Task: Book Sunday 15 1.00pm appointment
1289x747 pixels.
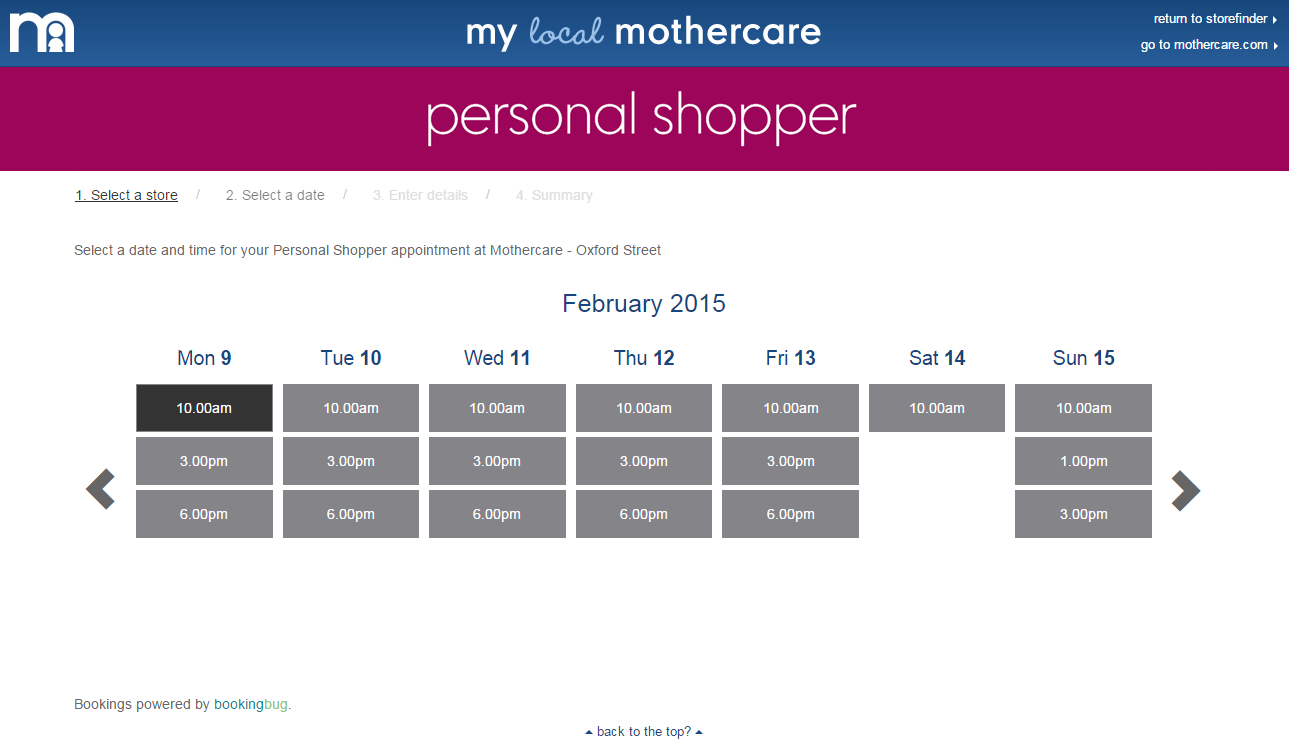Action: tap(1083, 461)
